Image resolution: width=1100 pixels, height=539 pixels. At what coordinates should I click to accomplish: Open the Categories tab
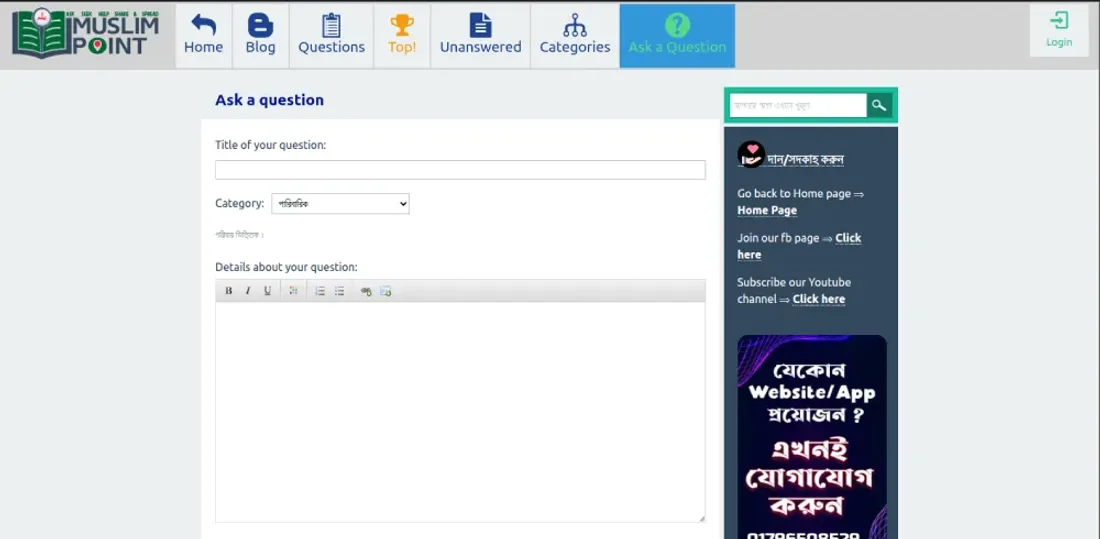[x=575, y=35]
